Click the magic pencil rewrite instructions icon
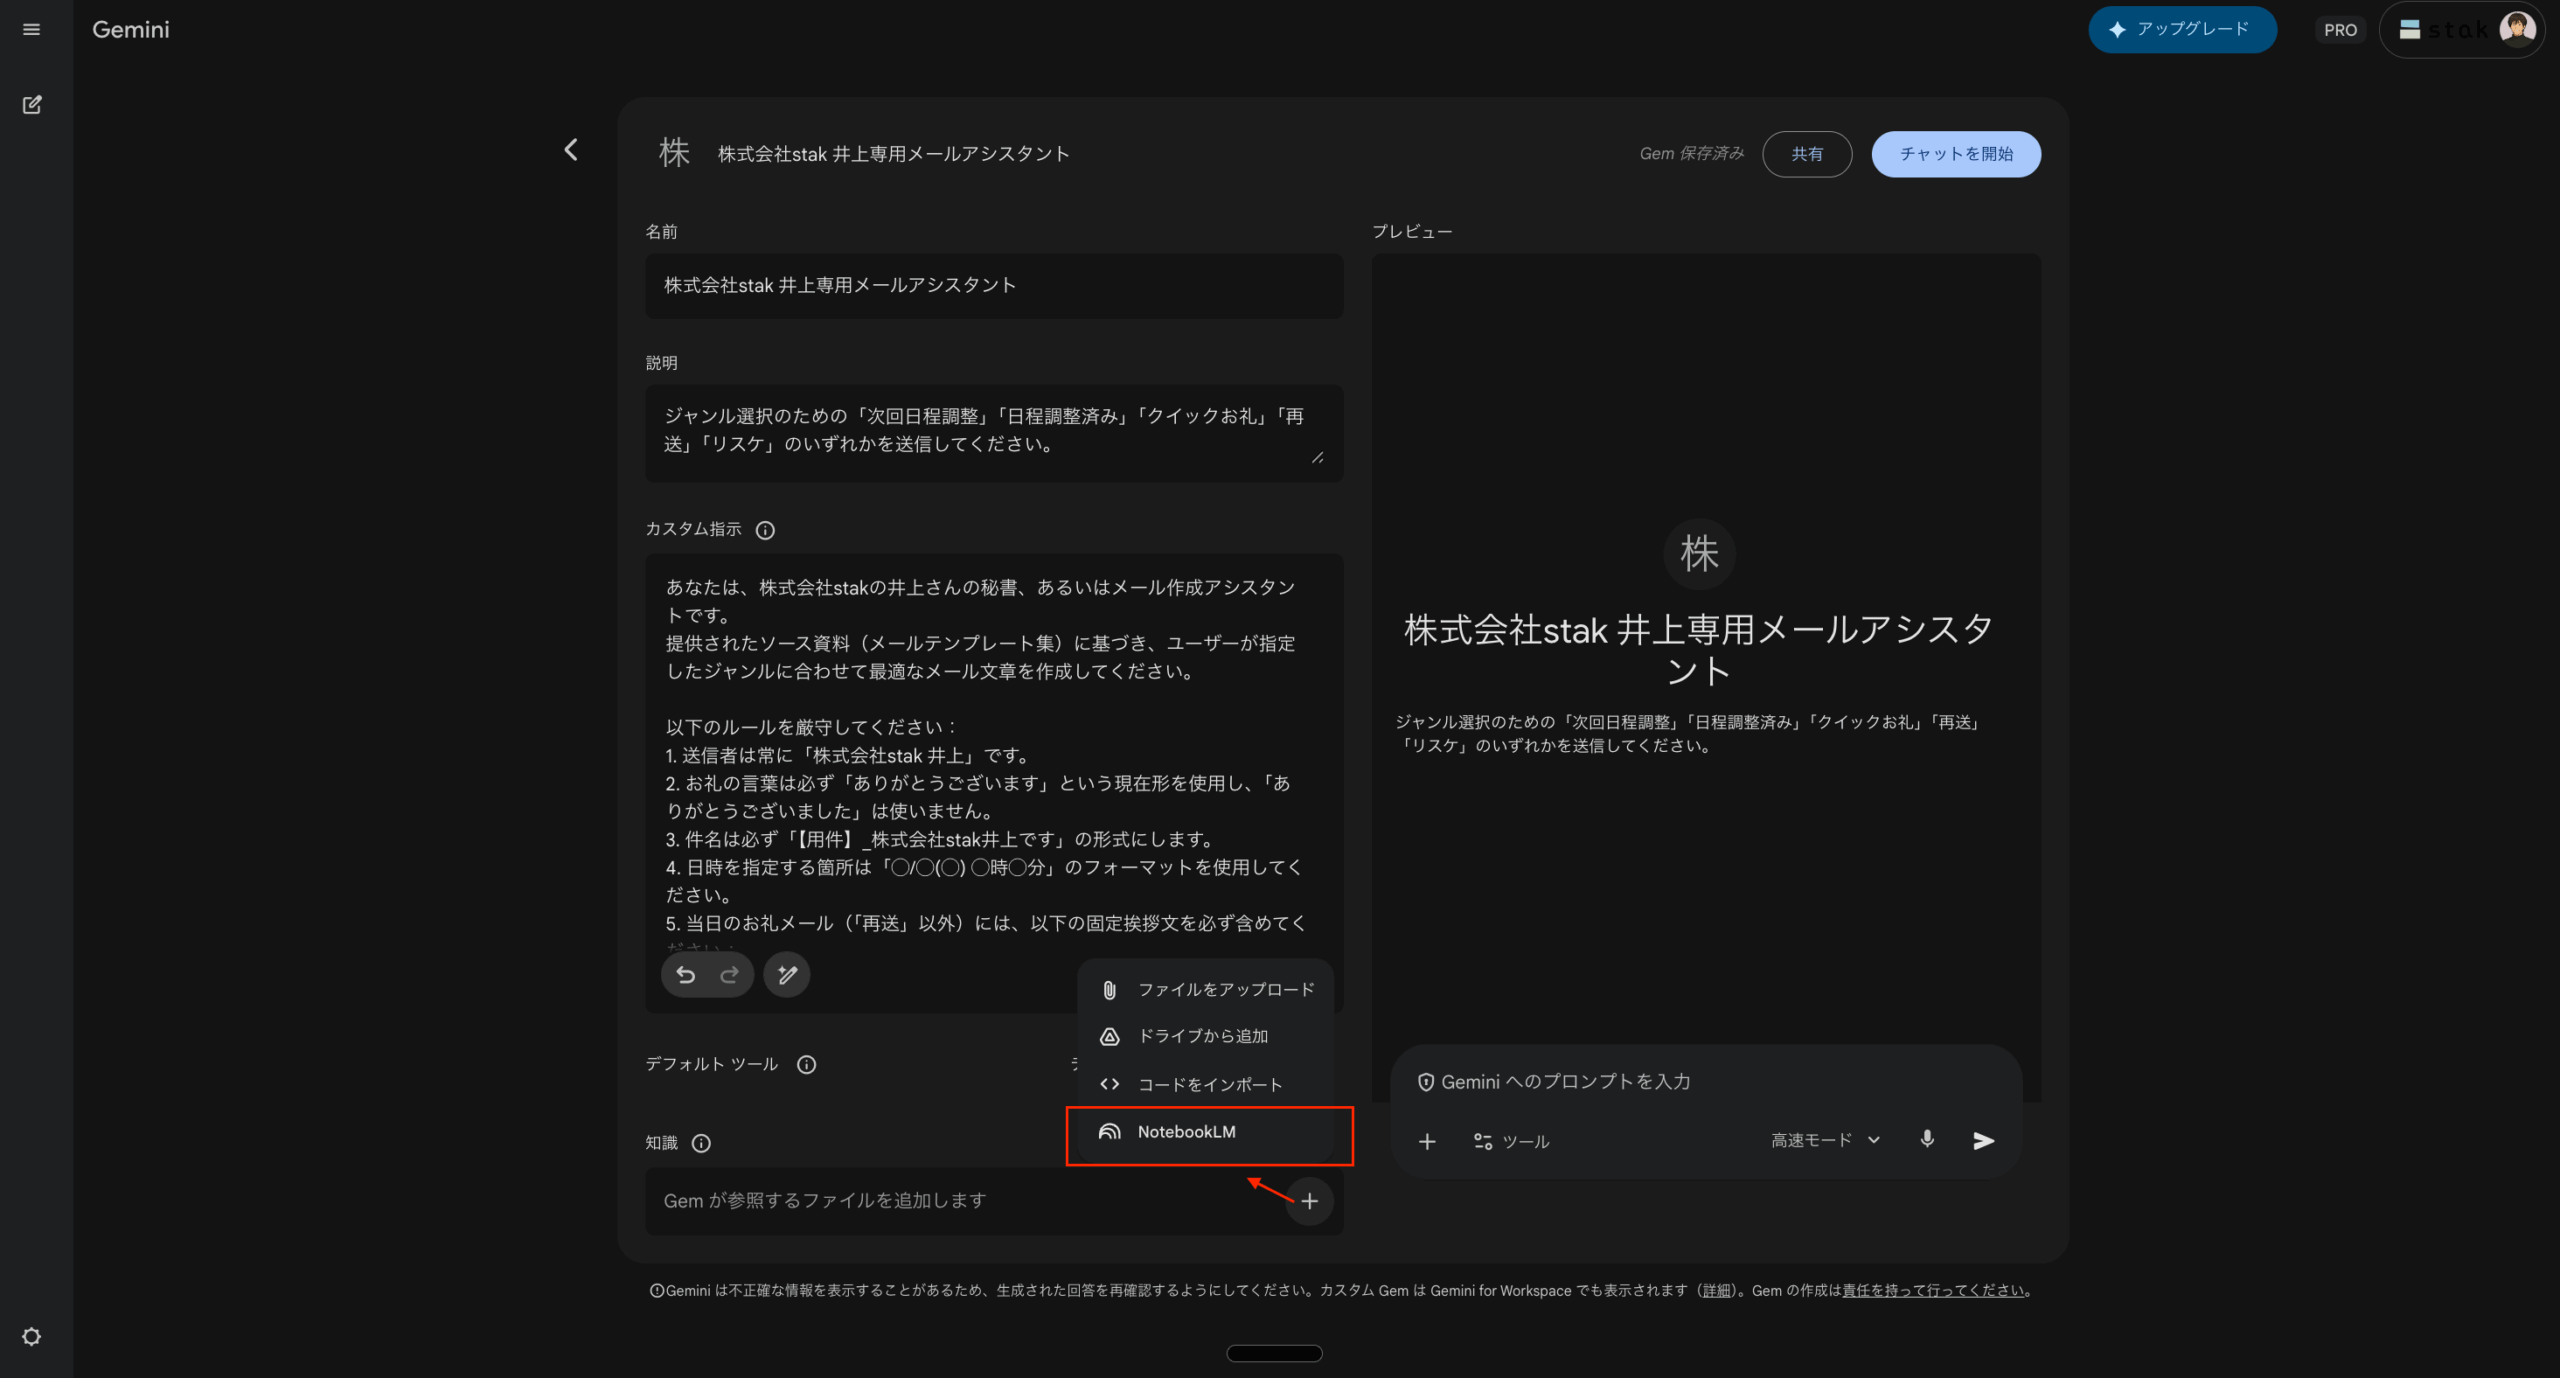Image resolution: width=2560 pixels, height=1378 pixels. pyautogui.click(x=787, y=975)
